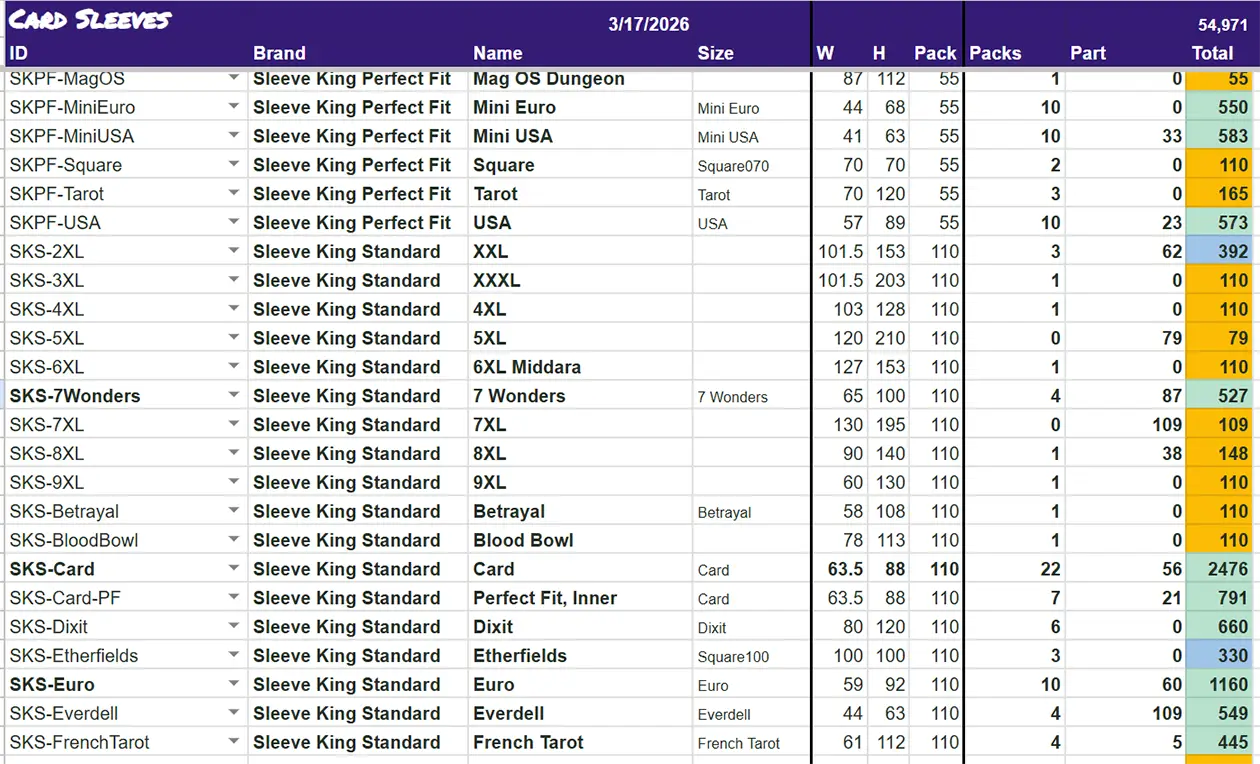Viewport: 1260px width, 764px height.
Task: Select the '7 Wonders' name cell
Action: click(x=580, y=396)
